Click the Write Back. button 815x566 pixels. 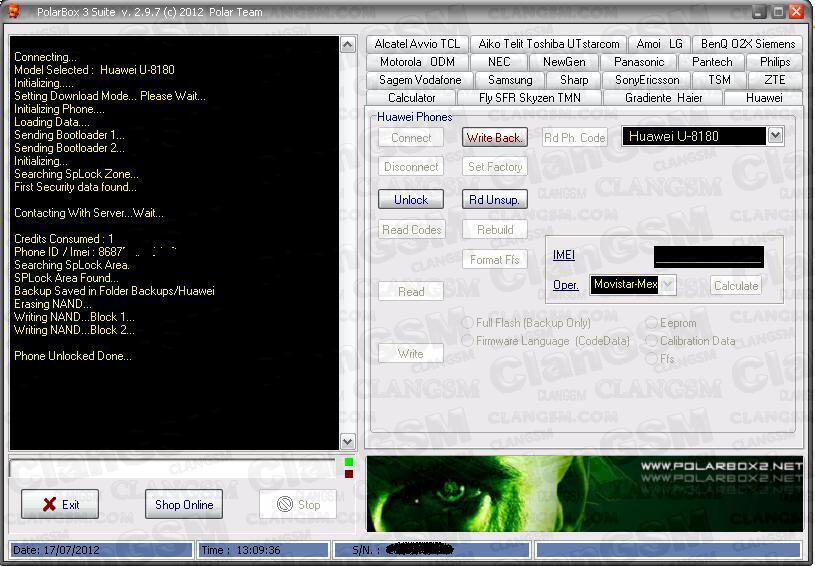[x=494, y=138]
